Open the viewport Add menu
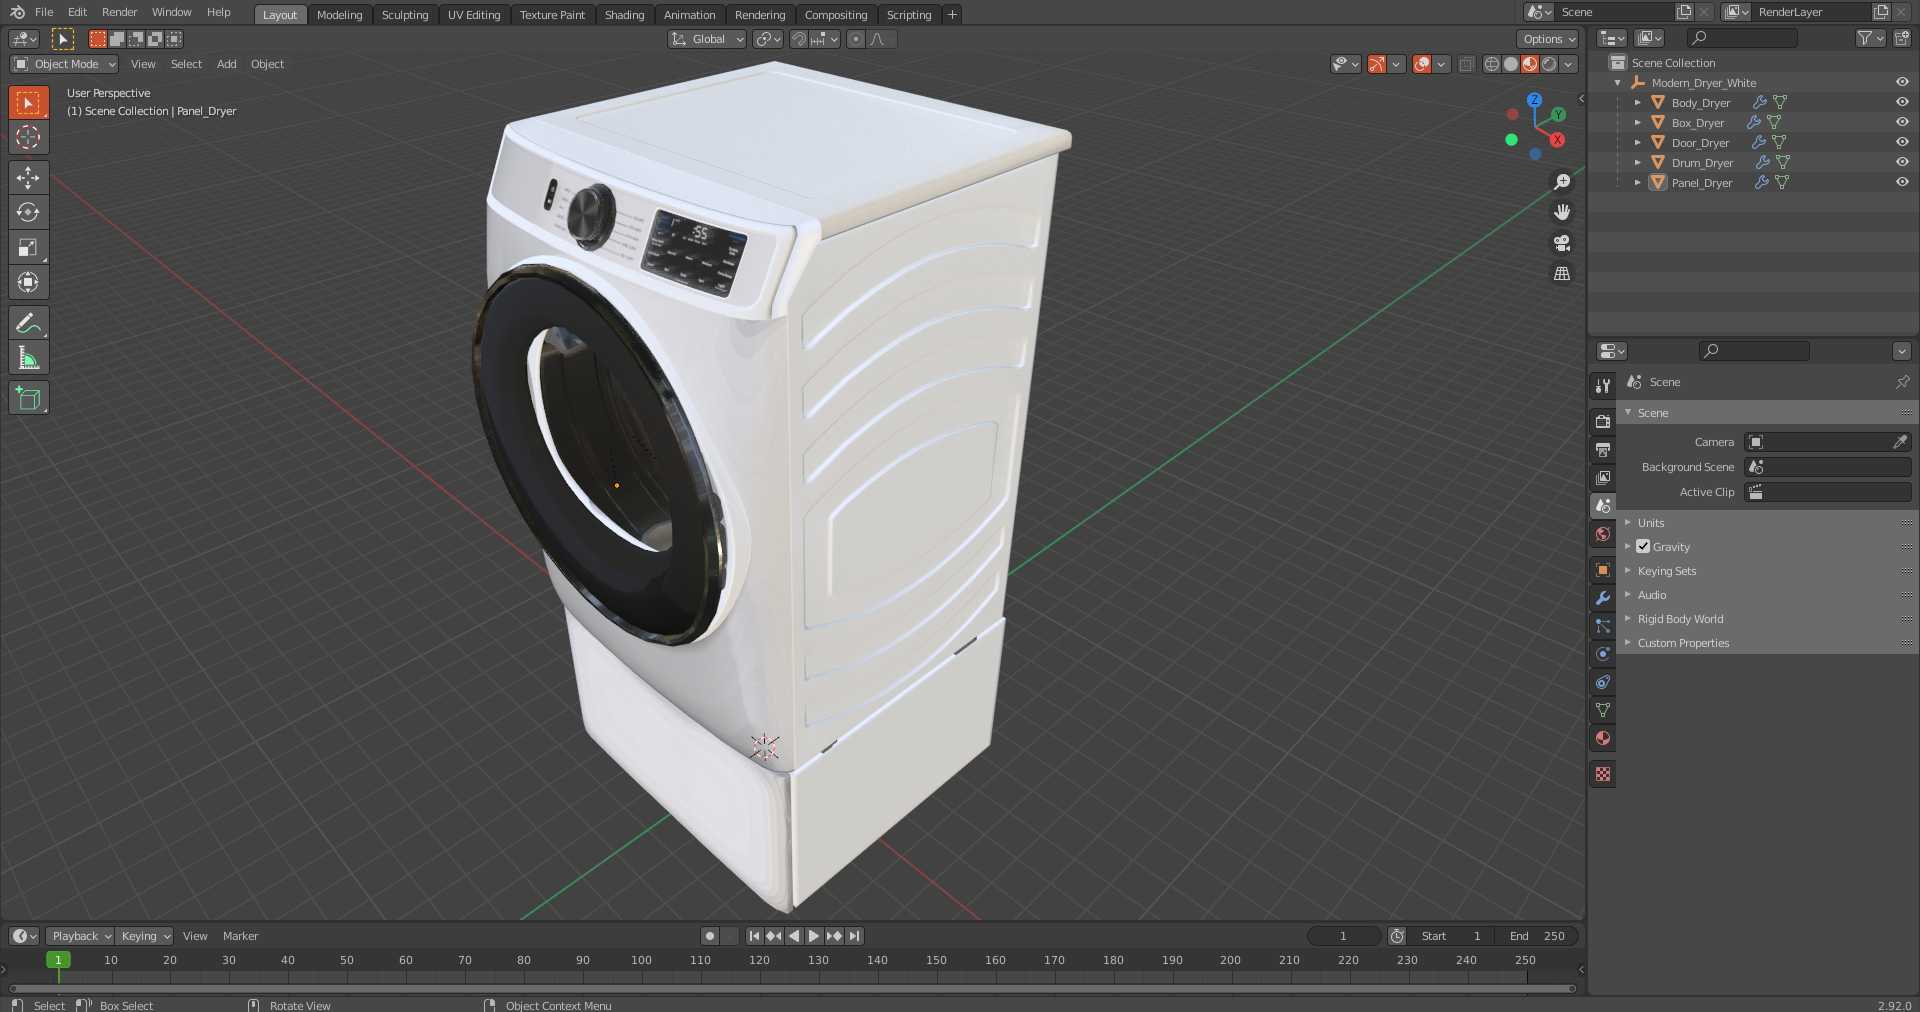This screenshot has width=1920, height=1012. point(227,64)
